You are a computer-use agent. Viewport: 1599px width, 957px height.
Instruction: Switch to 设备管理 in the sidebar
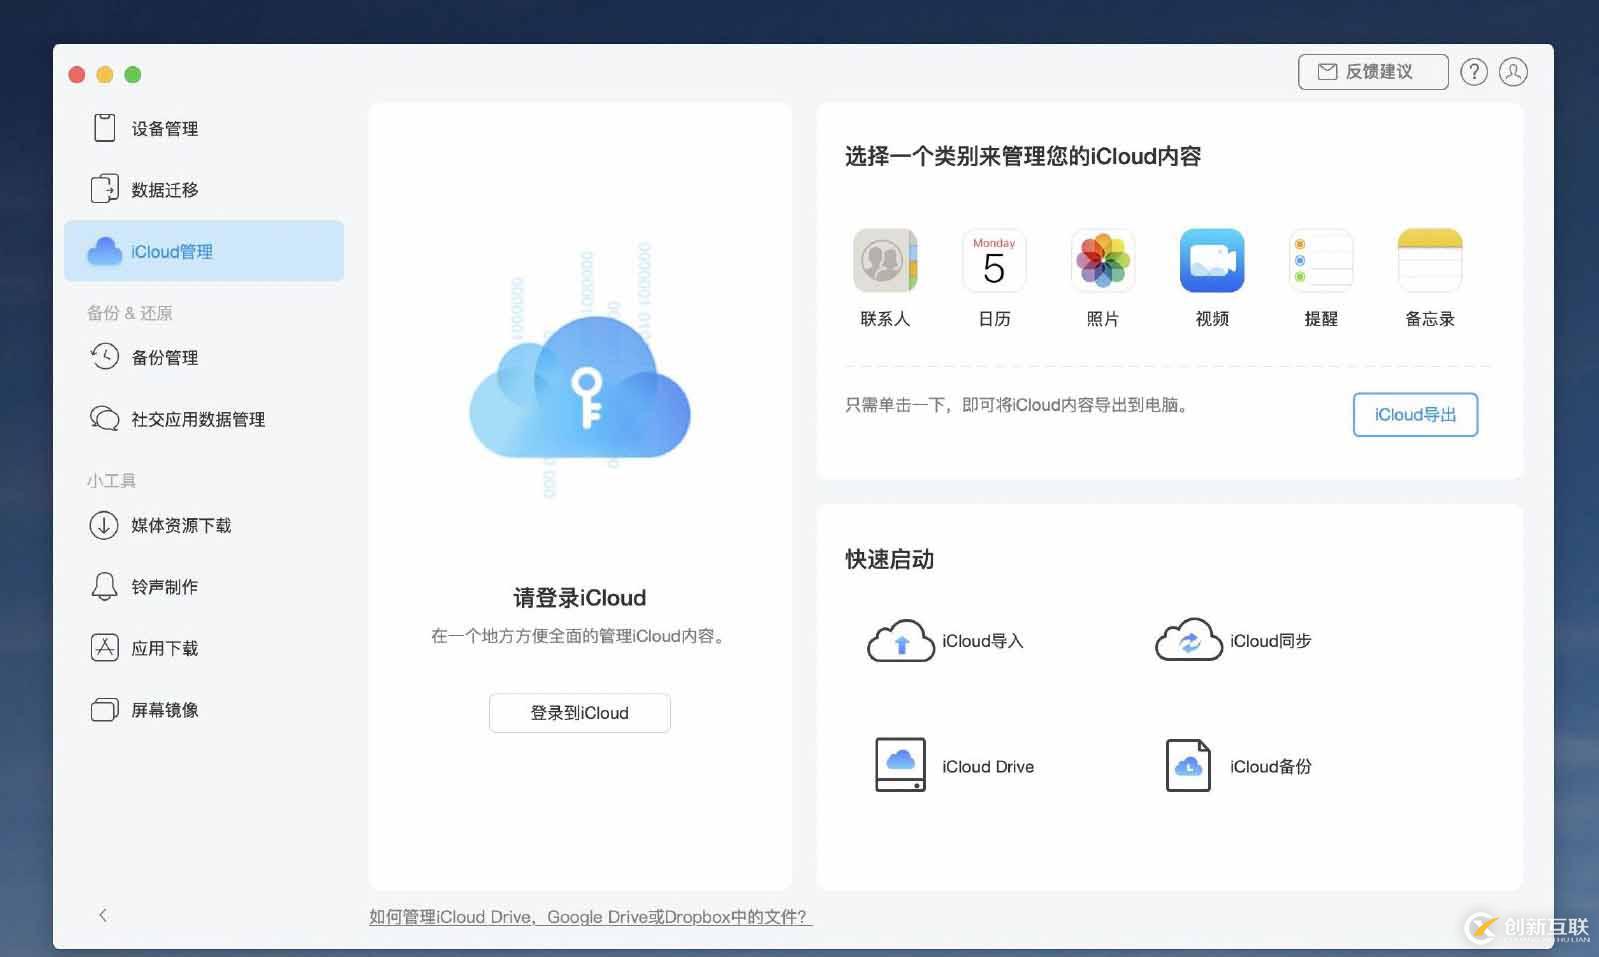(165, 129)
